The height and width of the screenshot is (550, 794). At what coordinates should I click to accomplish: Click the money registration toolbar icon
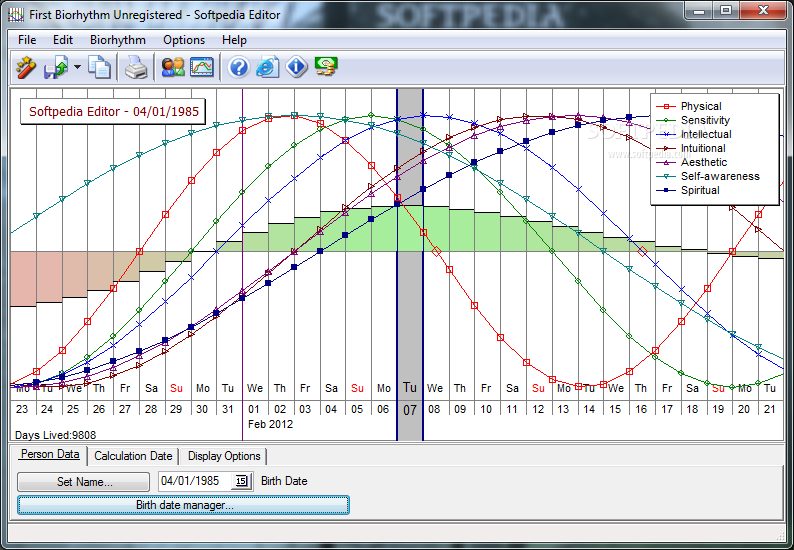point(326,67)
